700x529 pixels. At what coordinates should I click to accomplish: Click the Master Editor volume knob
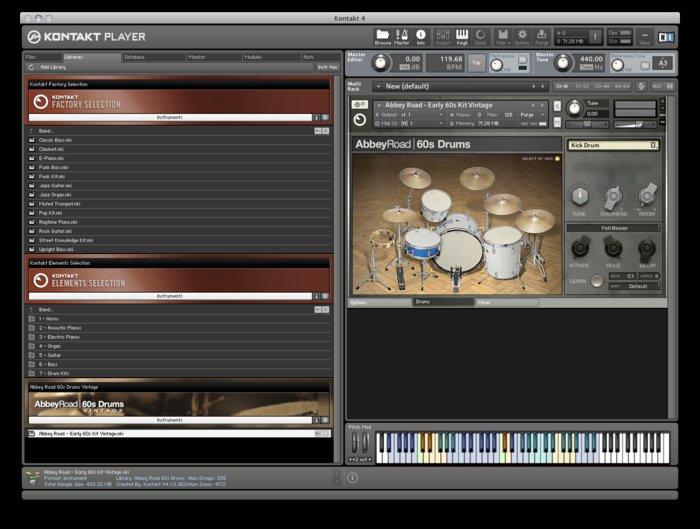pos(380,63)
